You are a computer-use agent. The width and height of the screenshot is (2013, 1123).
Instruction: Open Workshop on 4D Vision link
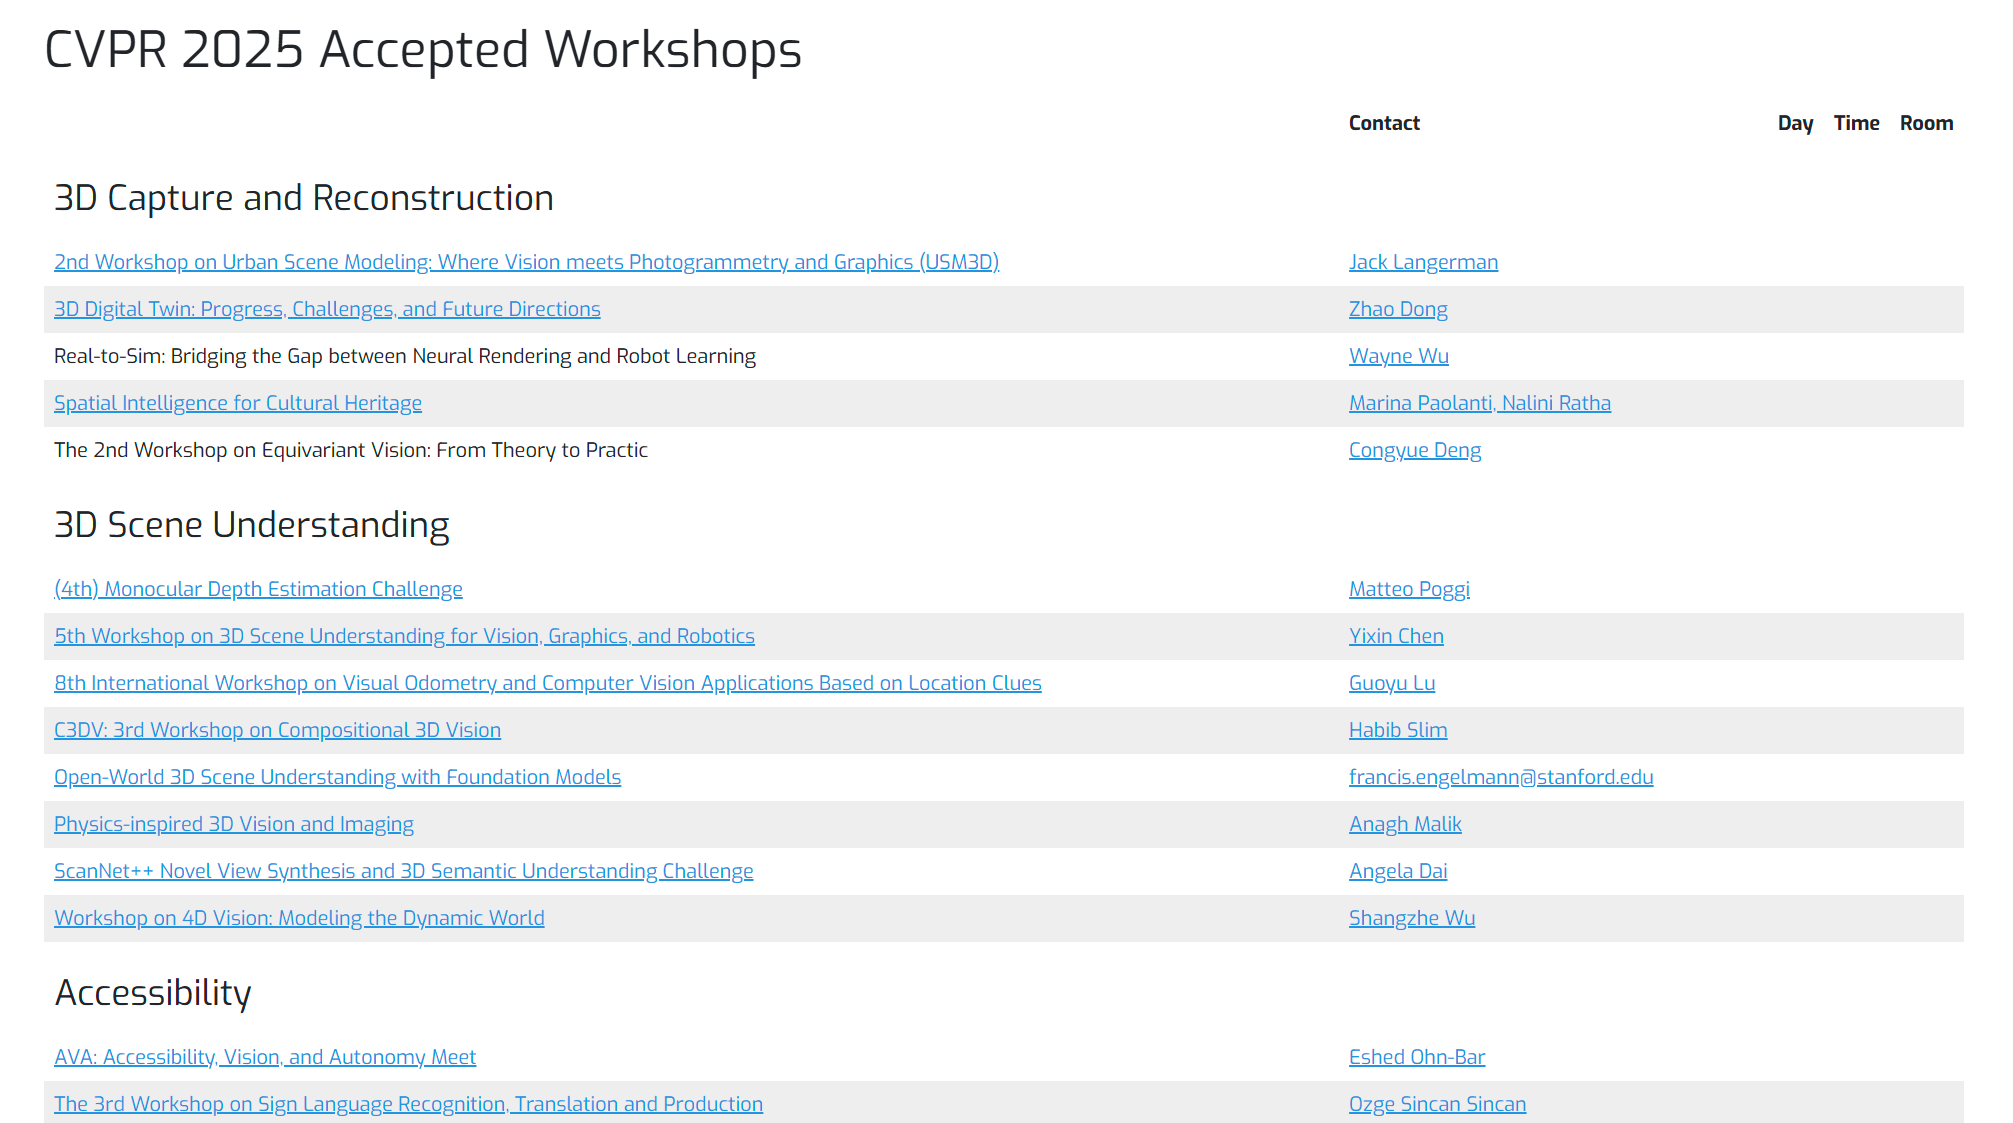pyautogui.click(x=299, y=917)
